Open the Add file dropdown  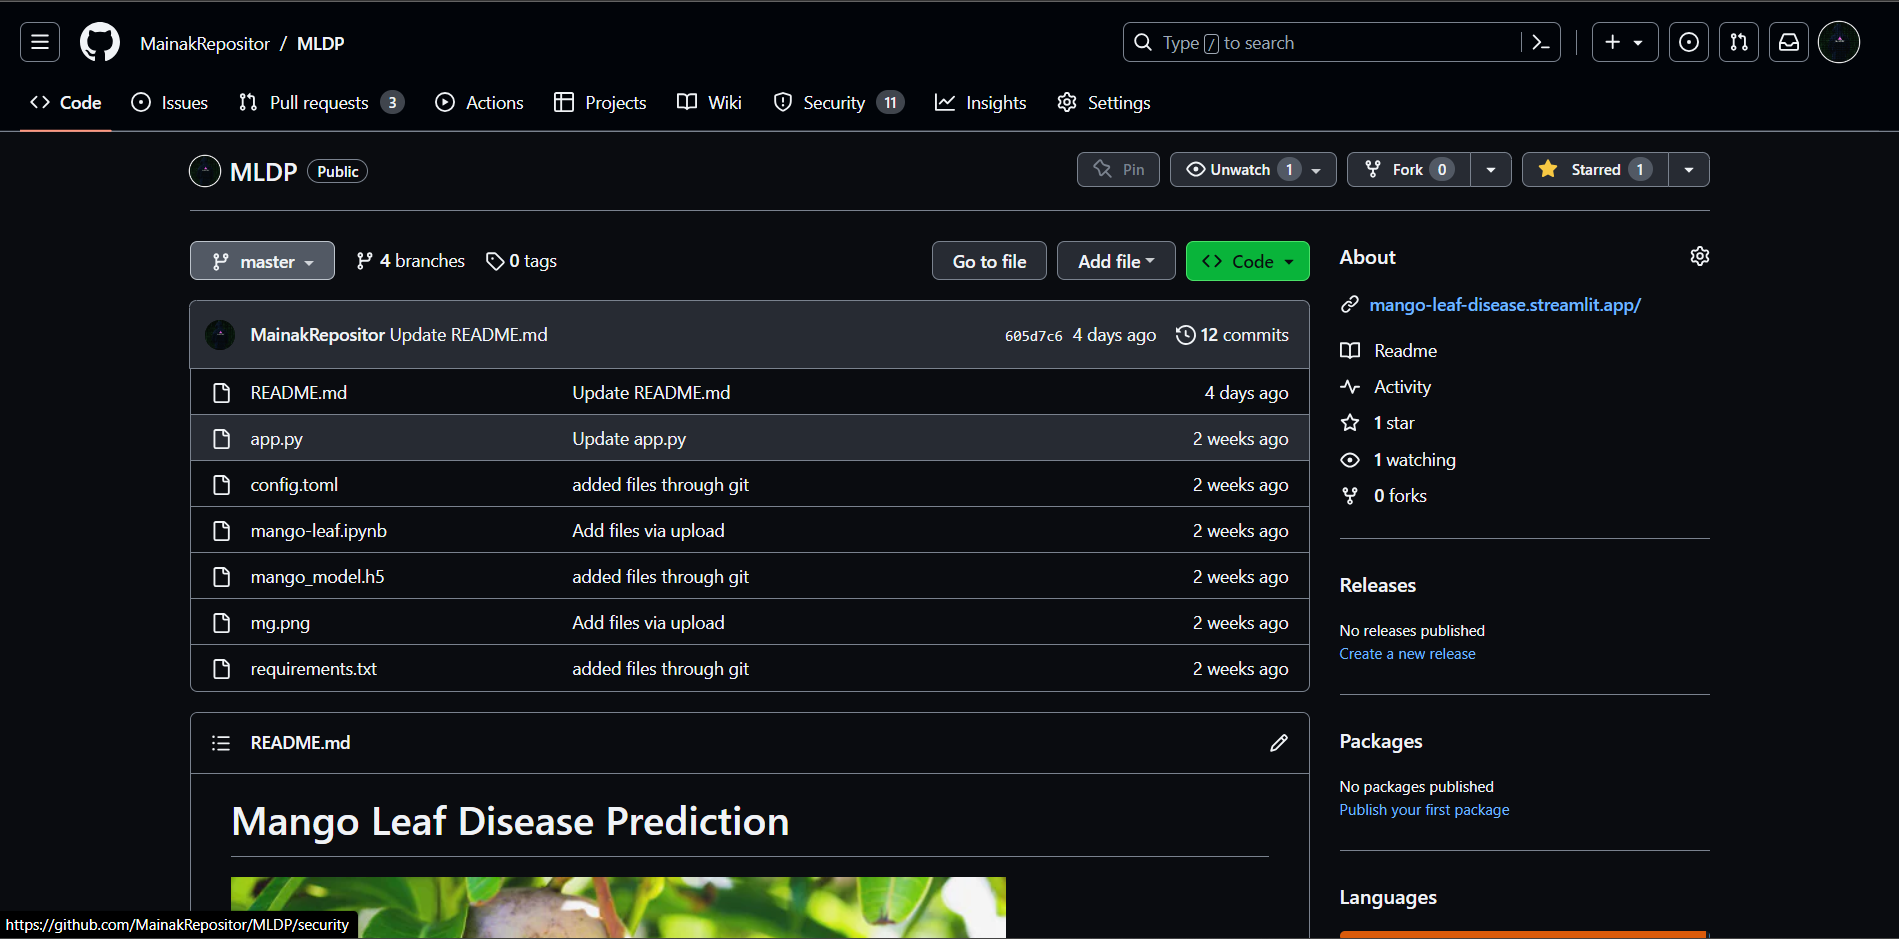click(1115, 261)
